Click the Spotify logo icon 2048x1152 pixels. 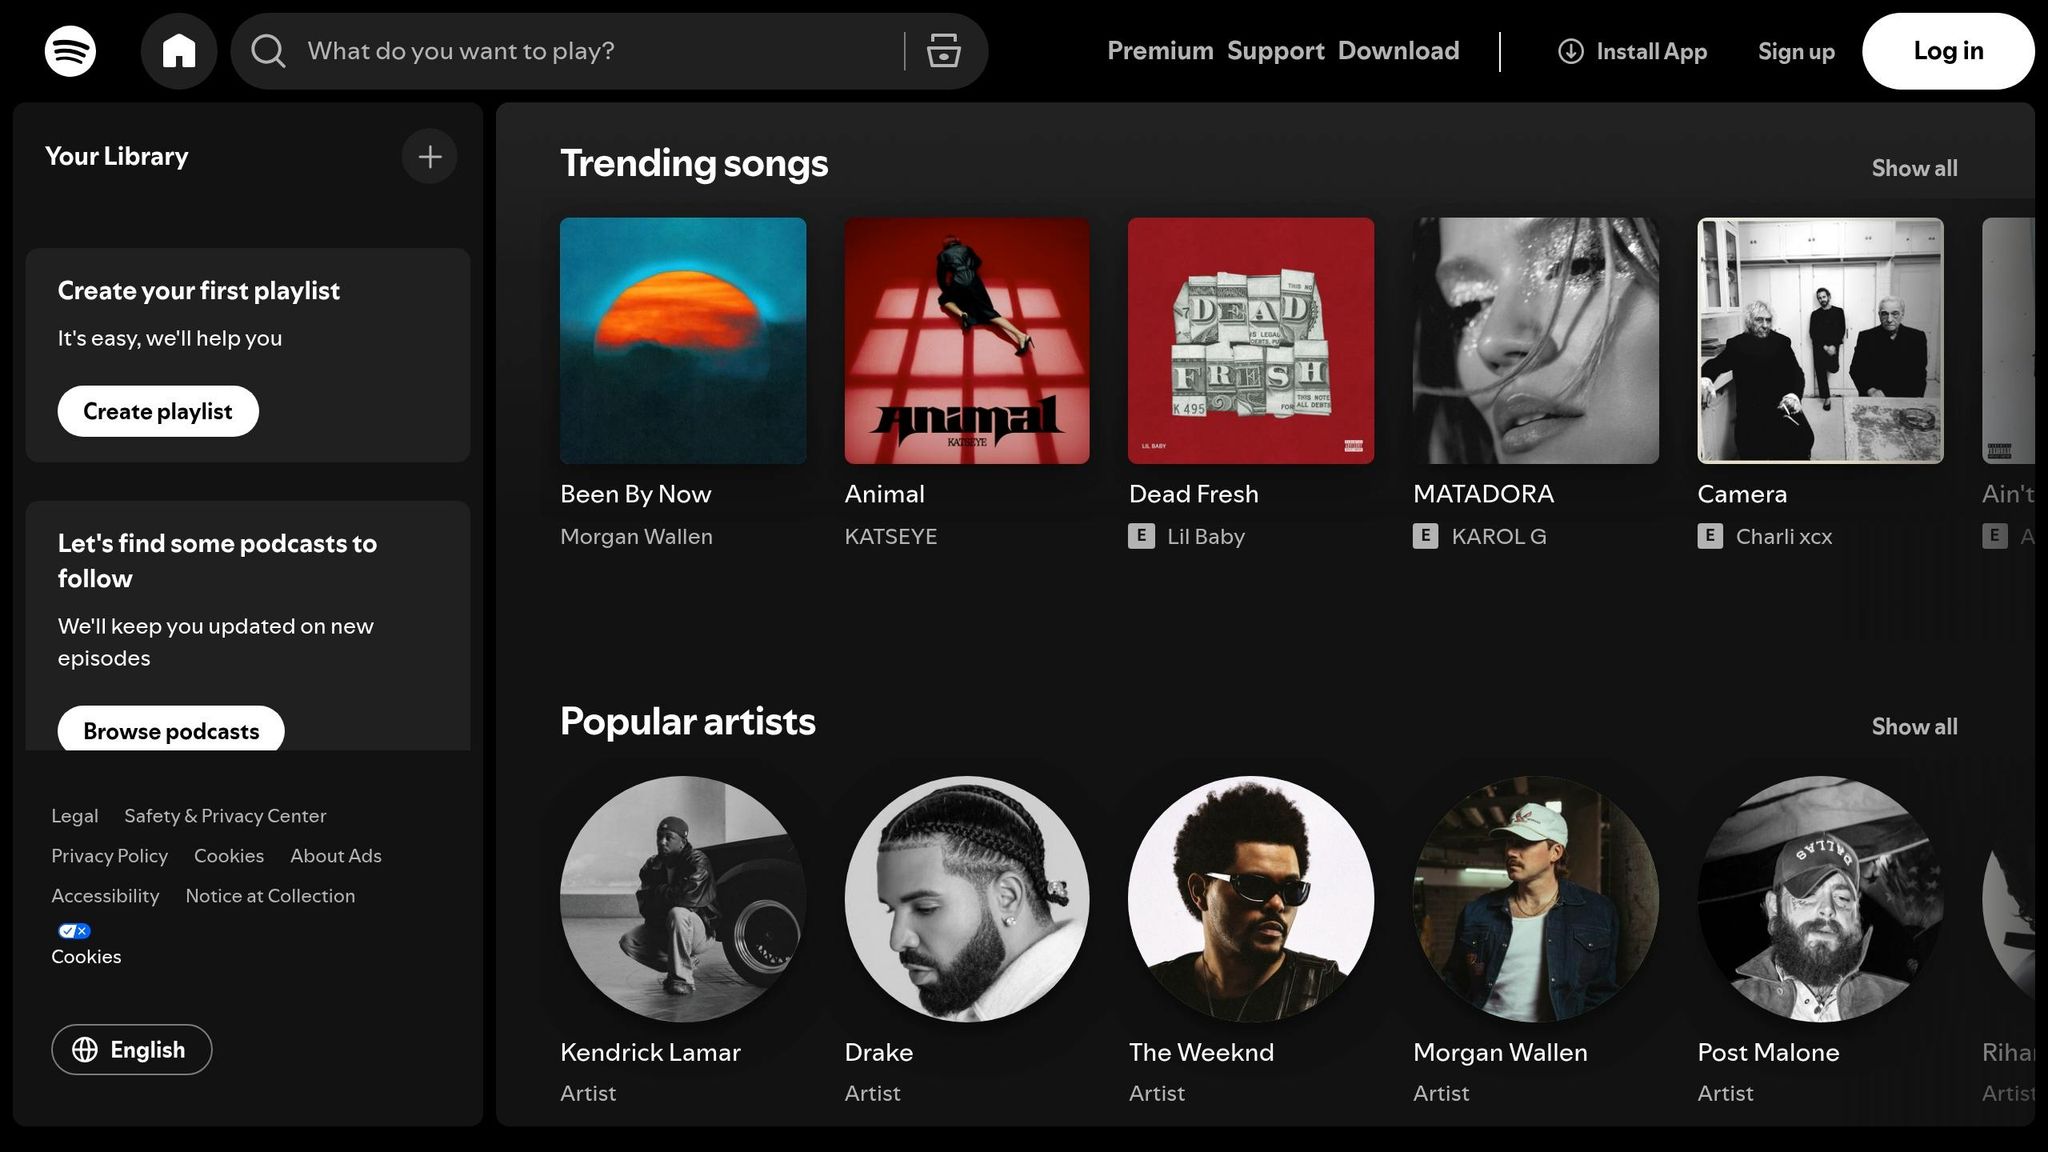(x=70, y=51)
